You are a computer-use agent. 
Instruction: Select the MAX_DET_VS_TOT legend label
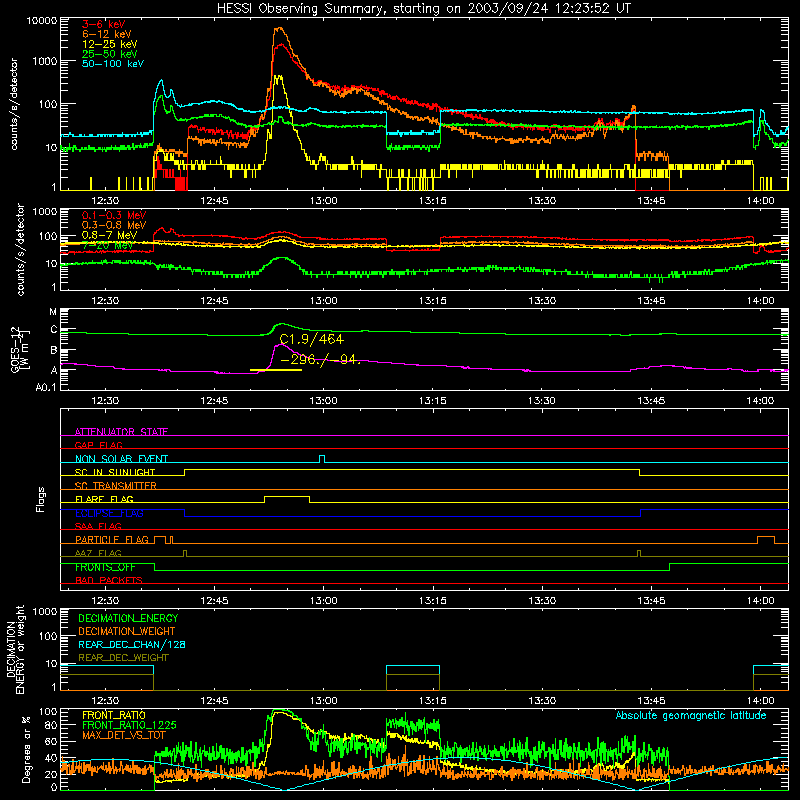coord(124,735)
